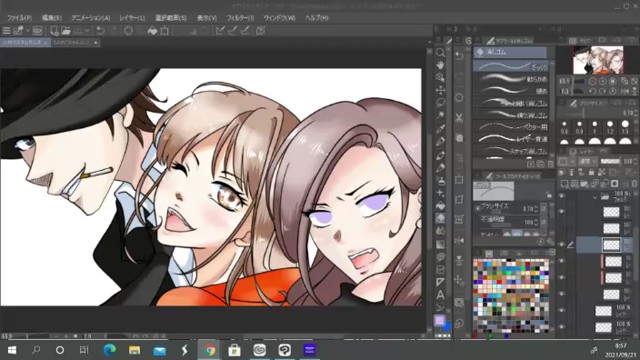Image resolution: width=640 pixels, height=360 pixels.
Task: Click the Undo arrow in the top command bar
Action: pyautogui.click(x=100, y=31)
